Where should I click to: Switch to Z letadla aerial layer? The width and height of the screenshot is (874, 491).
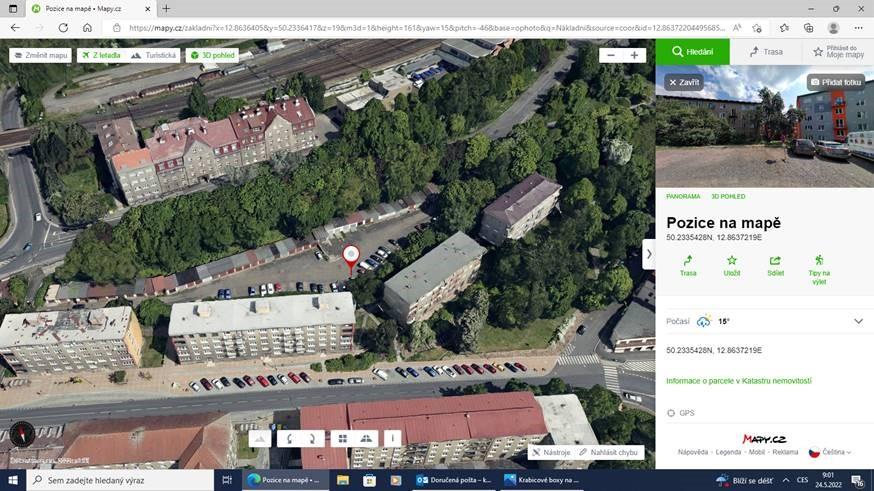(x=101, y=55)
